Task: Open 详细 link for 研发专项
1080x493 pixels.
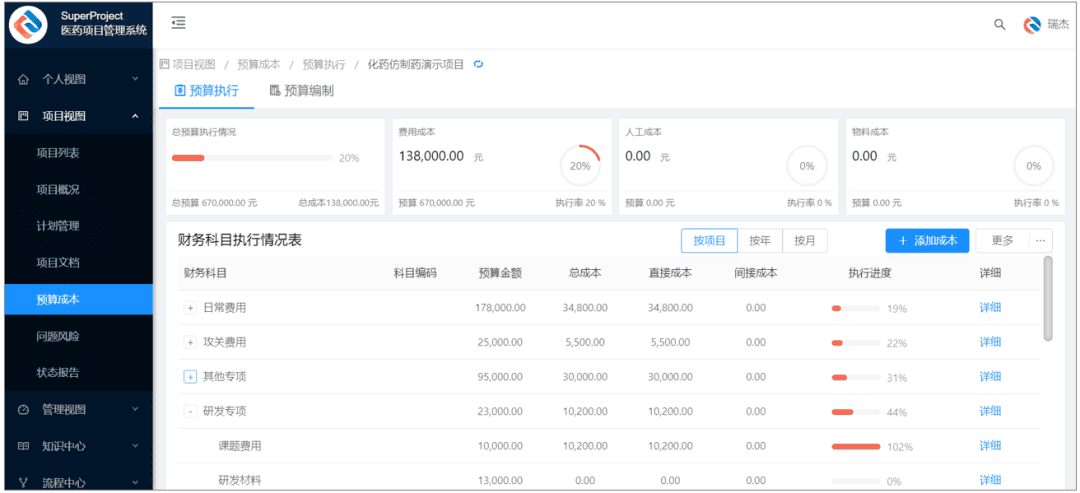Action: pyautogui.click(x=990, y=411)
